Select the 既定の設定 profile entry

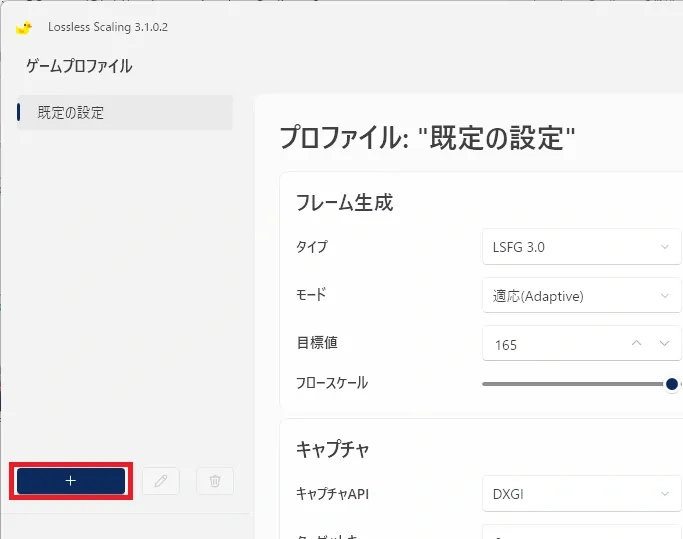(125, 112)
